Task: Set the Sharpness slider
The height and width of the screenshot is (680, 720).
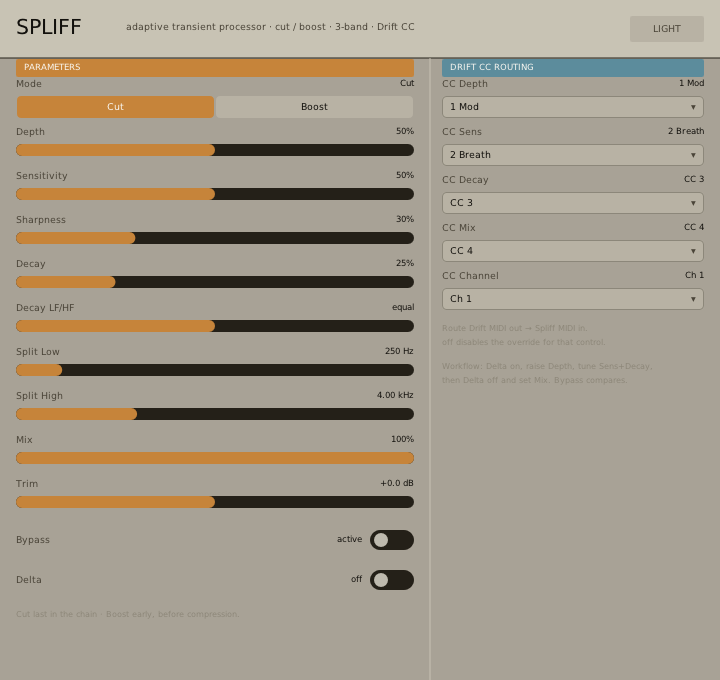Action: 215,238
